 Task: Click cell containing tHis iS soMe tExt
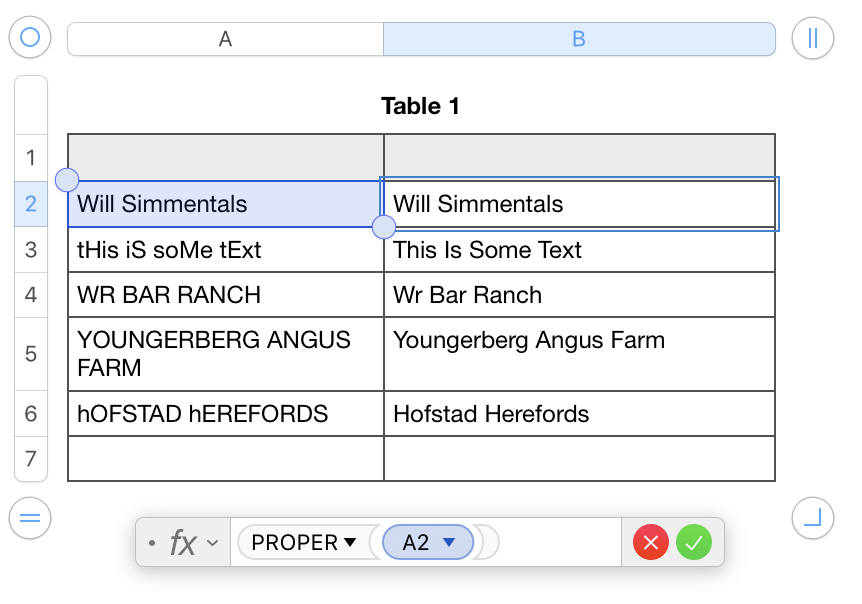click(x=225, y=249)
